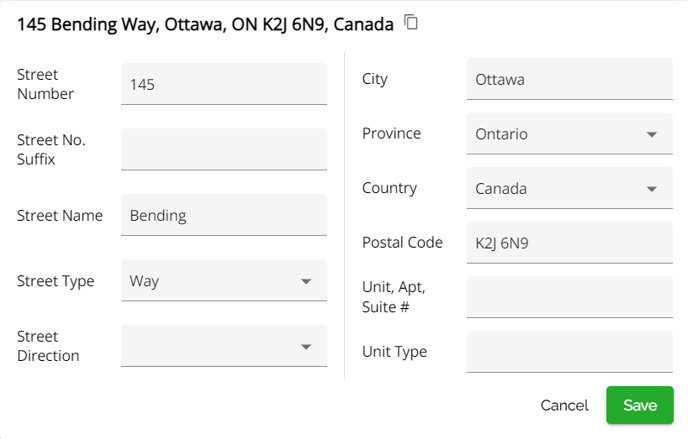The height and width of the screenshot is (439, 688).
Task: Open the Province dropdown showing Ontario
Action: pyautogui.click(x=570, y=134)
